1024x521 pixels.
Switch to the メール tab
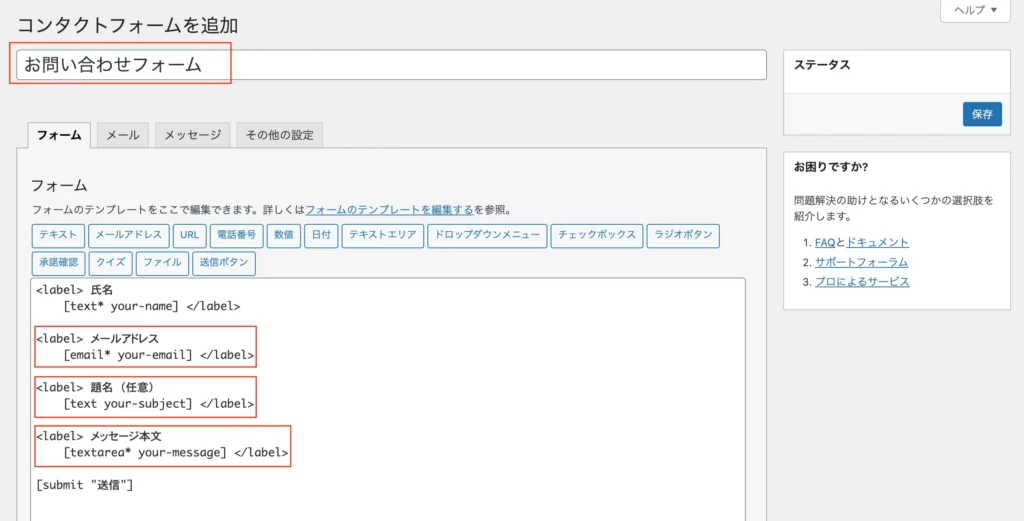123,135
